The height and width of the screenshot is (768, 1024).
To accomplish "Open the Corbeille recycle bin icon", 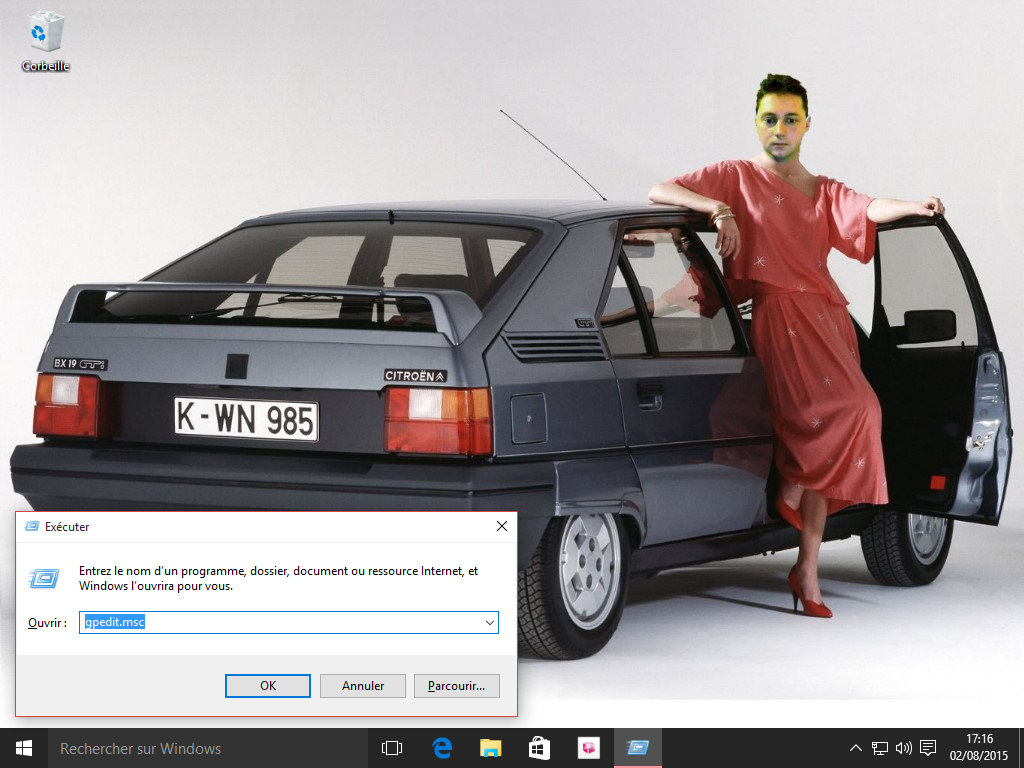I will click(45, 40).
